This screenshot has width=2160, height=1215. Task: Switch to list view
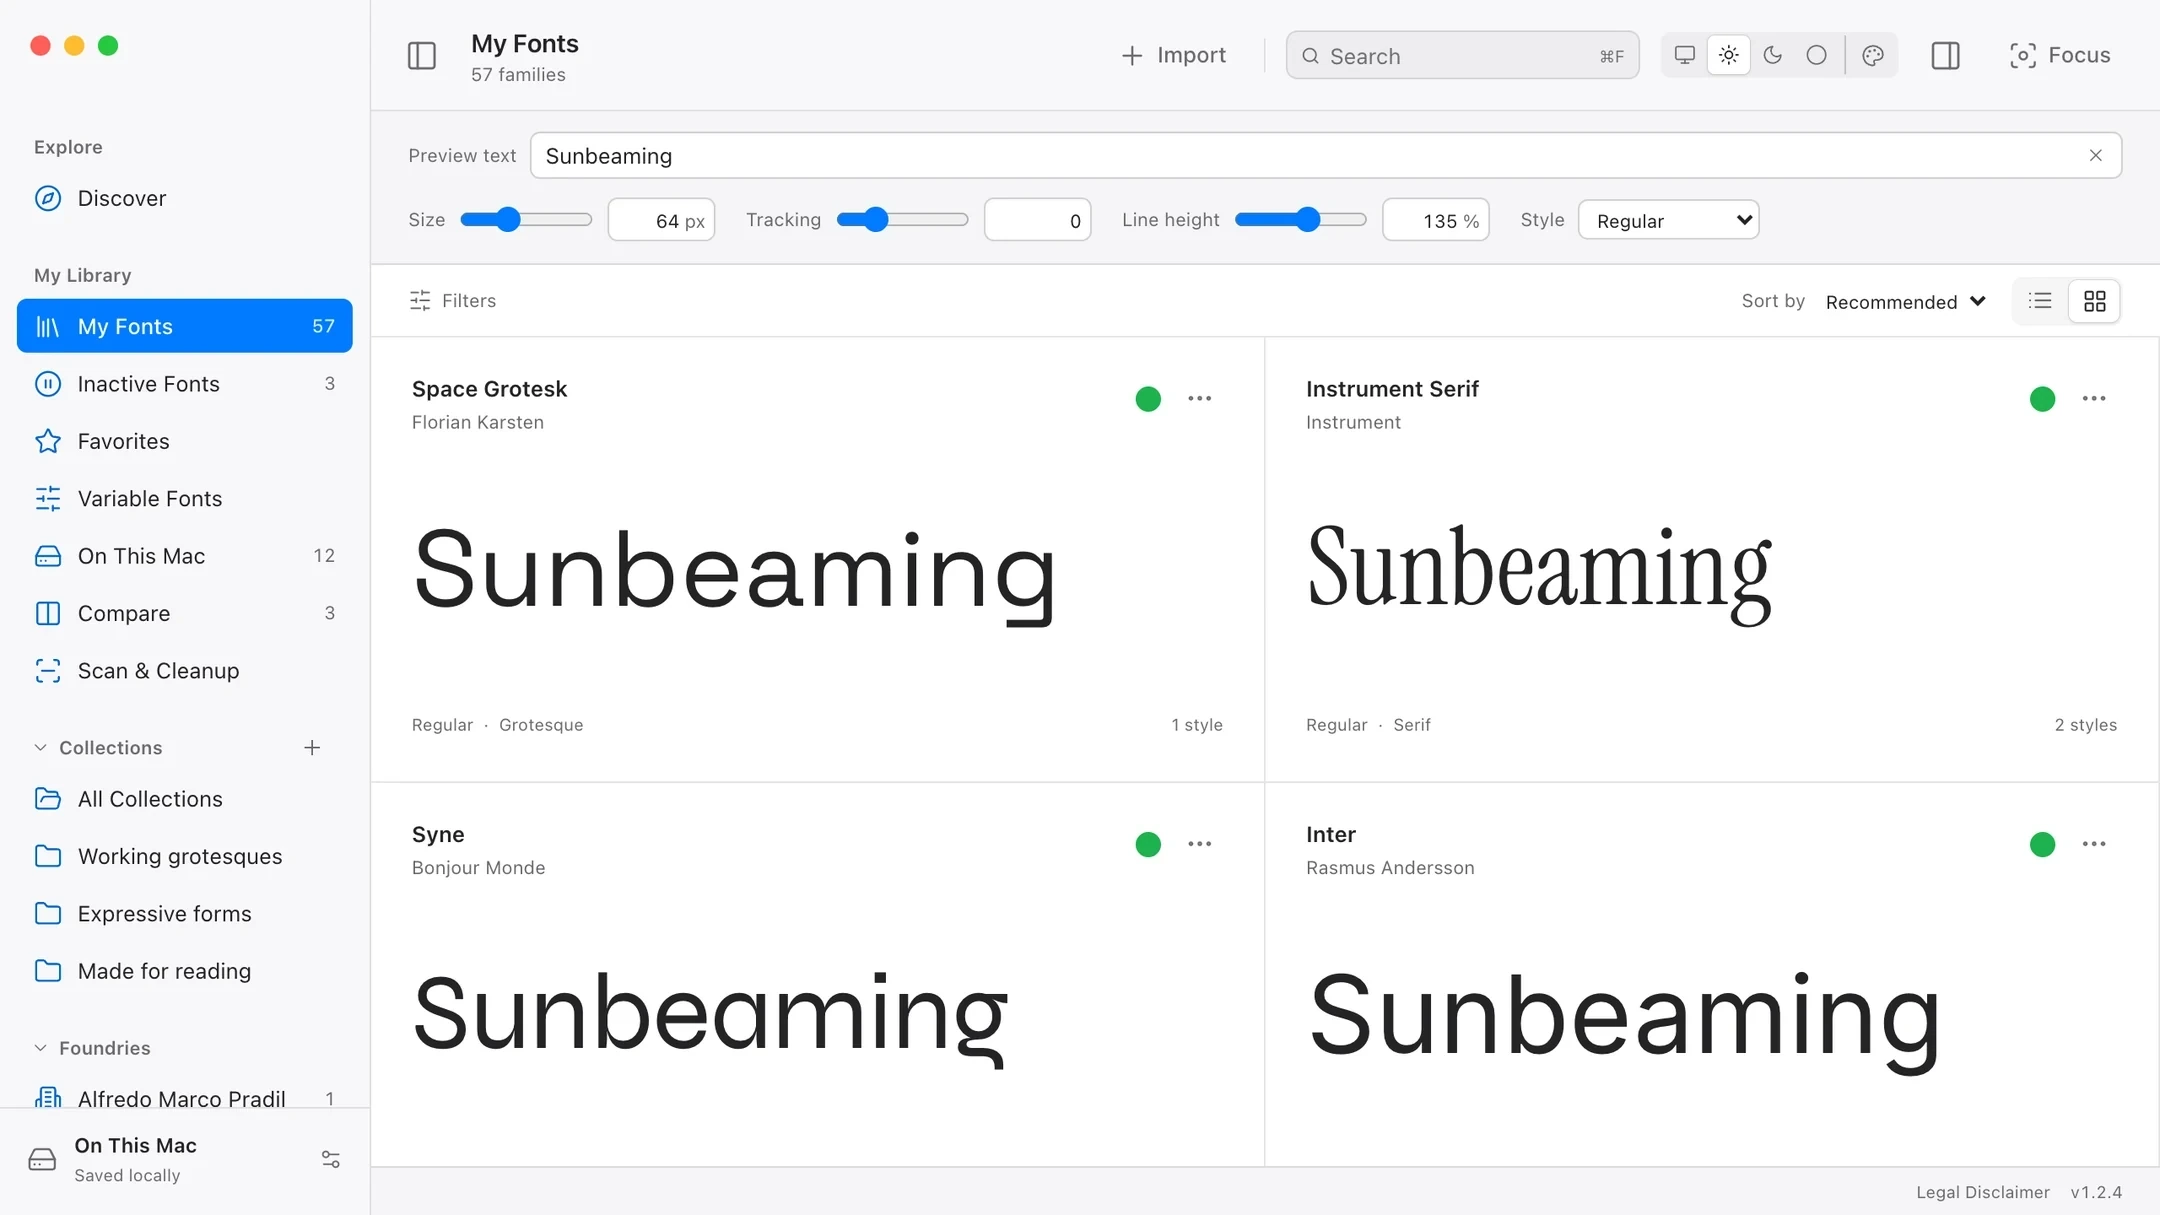2040,301
